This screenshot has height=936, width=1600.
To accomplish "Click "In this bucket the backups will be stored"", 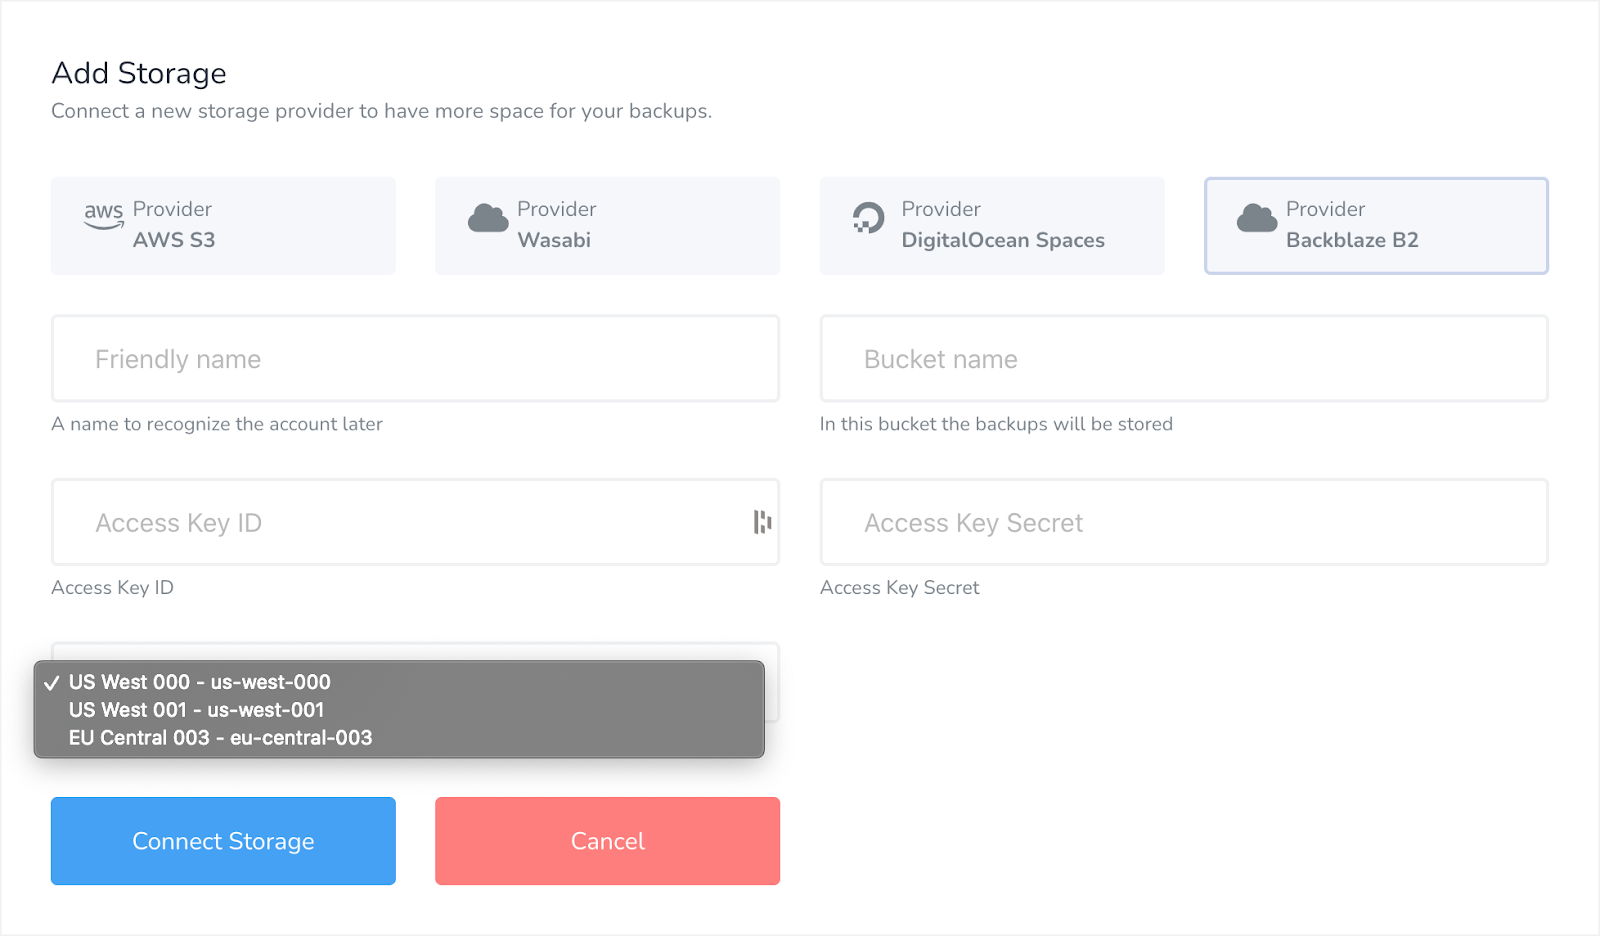I will 996,424.
